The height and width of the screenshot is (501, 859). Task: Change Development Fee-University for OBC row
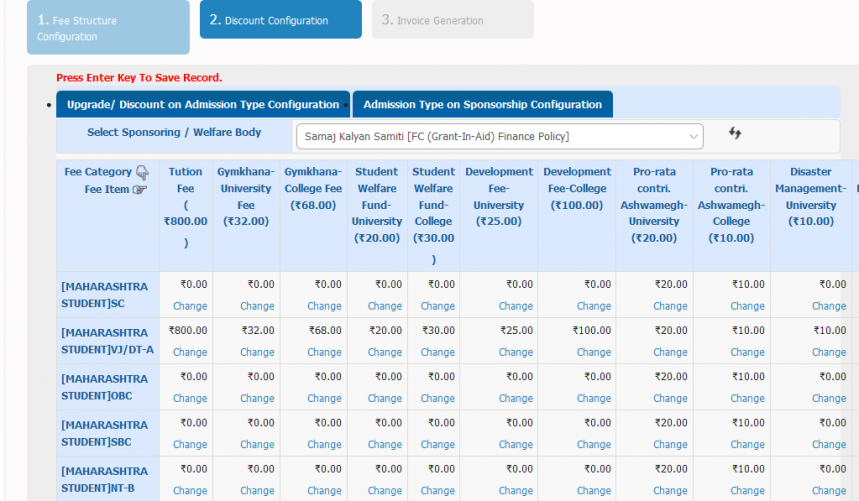[516, 398]
